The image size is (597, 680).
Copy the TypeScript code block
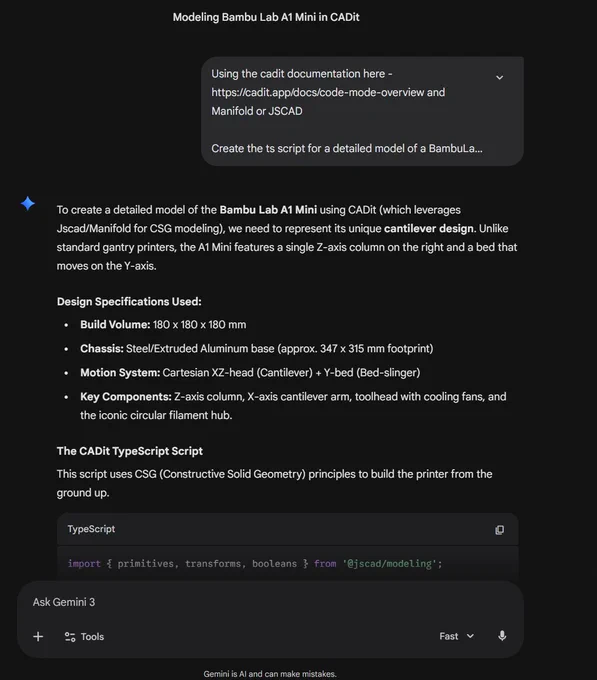499,530
